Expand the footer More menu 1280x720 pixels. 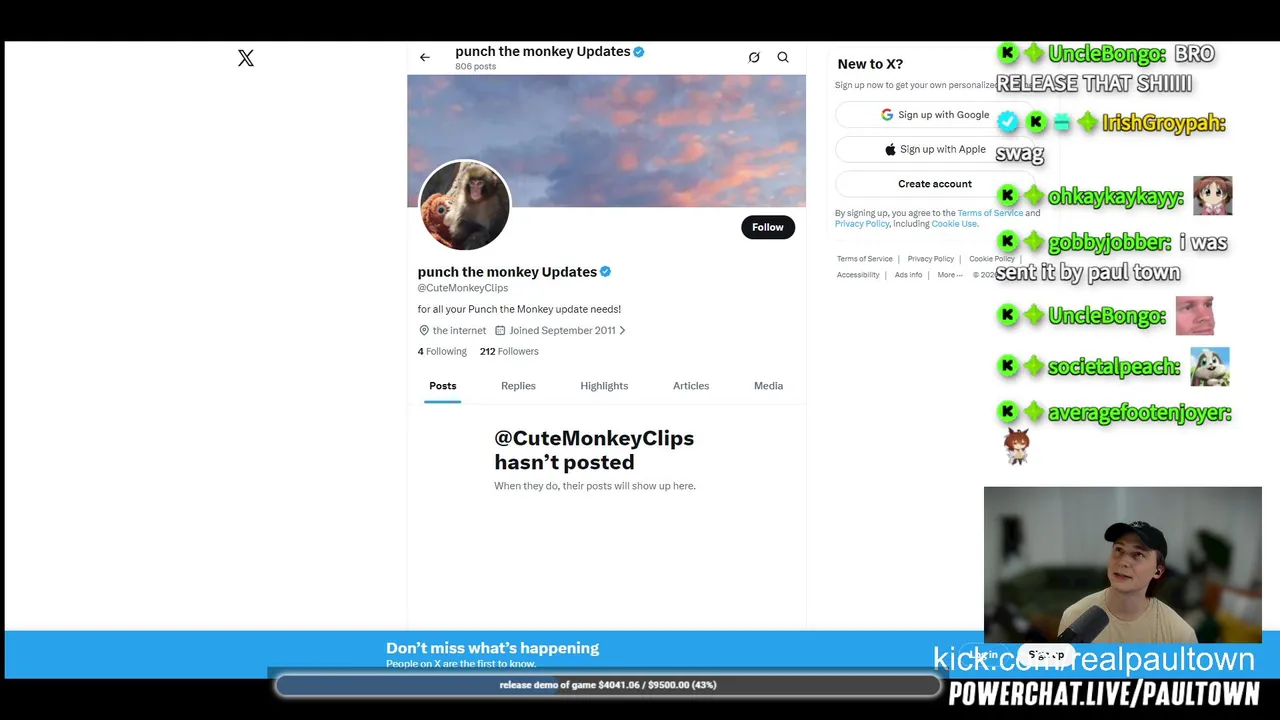click(950, 275)
